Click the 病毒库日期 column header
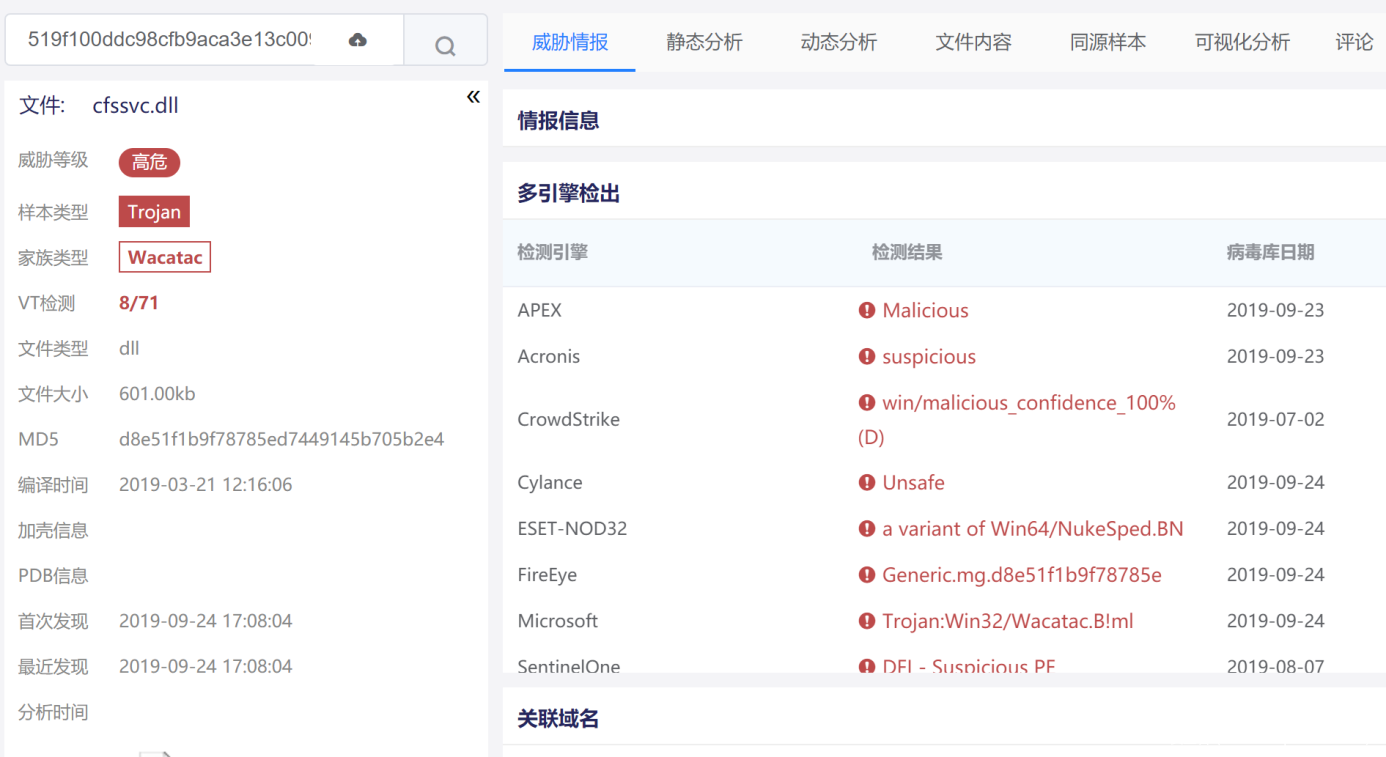This screenshot has width=1386, height=757. coord(1270,253)
